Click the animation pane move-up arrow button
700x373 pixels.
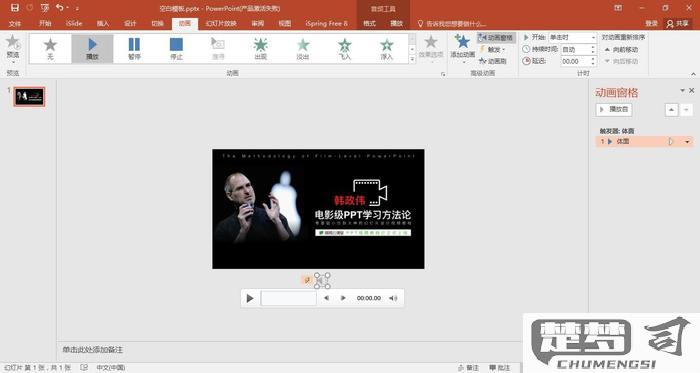click(671, 109)
